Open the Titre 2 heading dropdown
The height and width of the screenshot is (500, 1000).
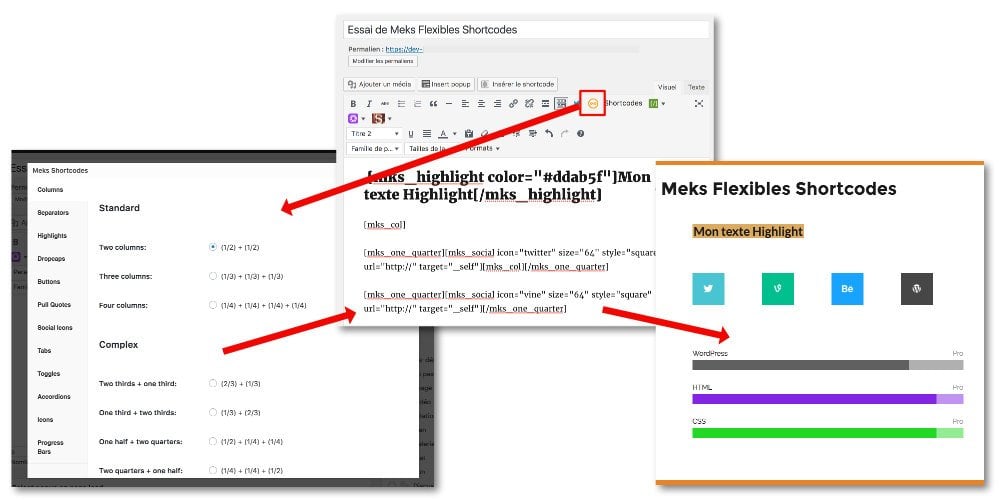pos(375,133)
